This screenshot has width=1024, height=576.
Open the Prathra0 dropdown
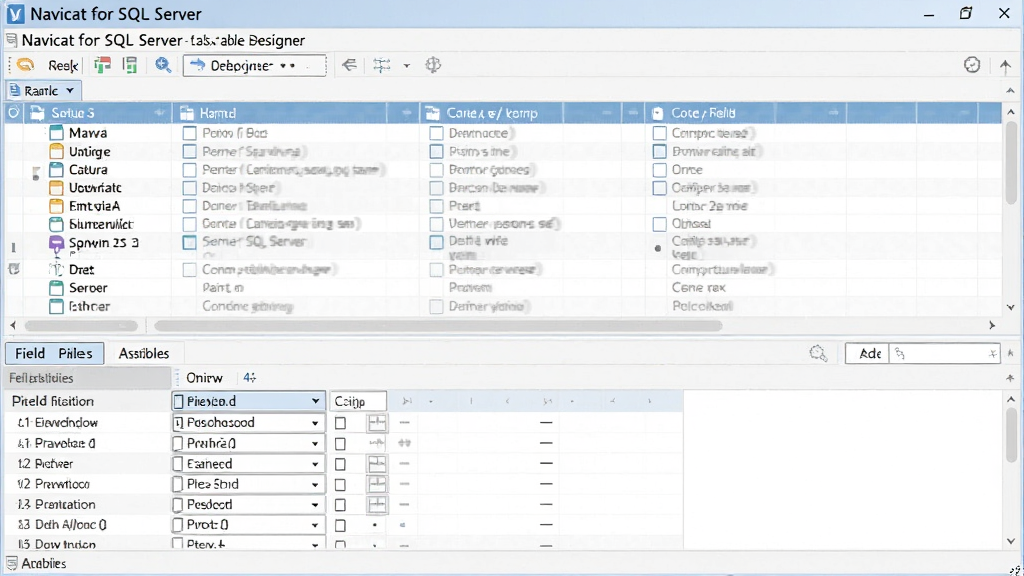tap(315, 443)
